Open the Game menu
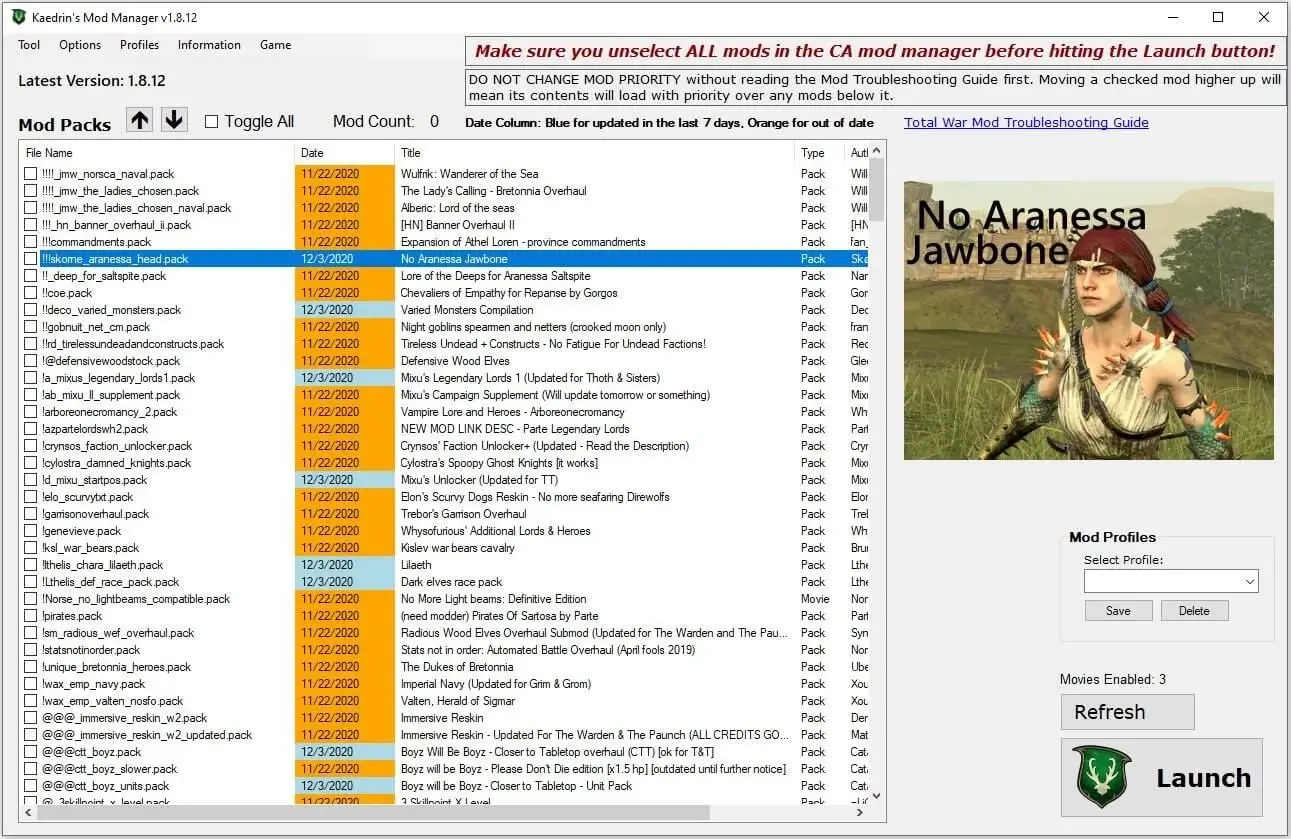This screenshot has height=839, width=1291. pyautogui.click(x=275, y=44)
